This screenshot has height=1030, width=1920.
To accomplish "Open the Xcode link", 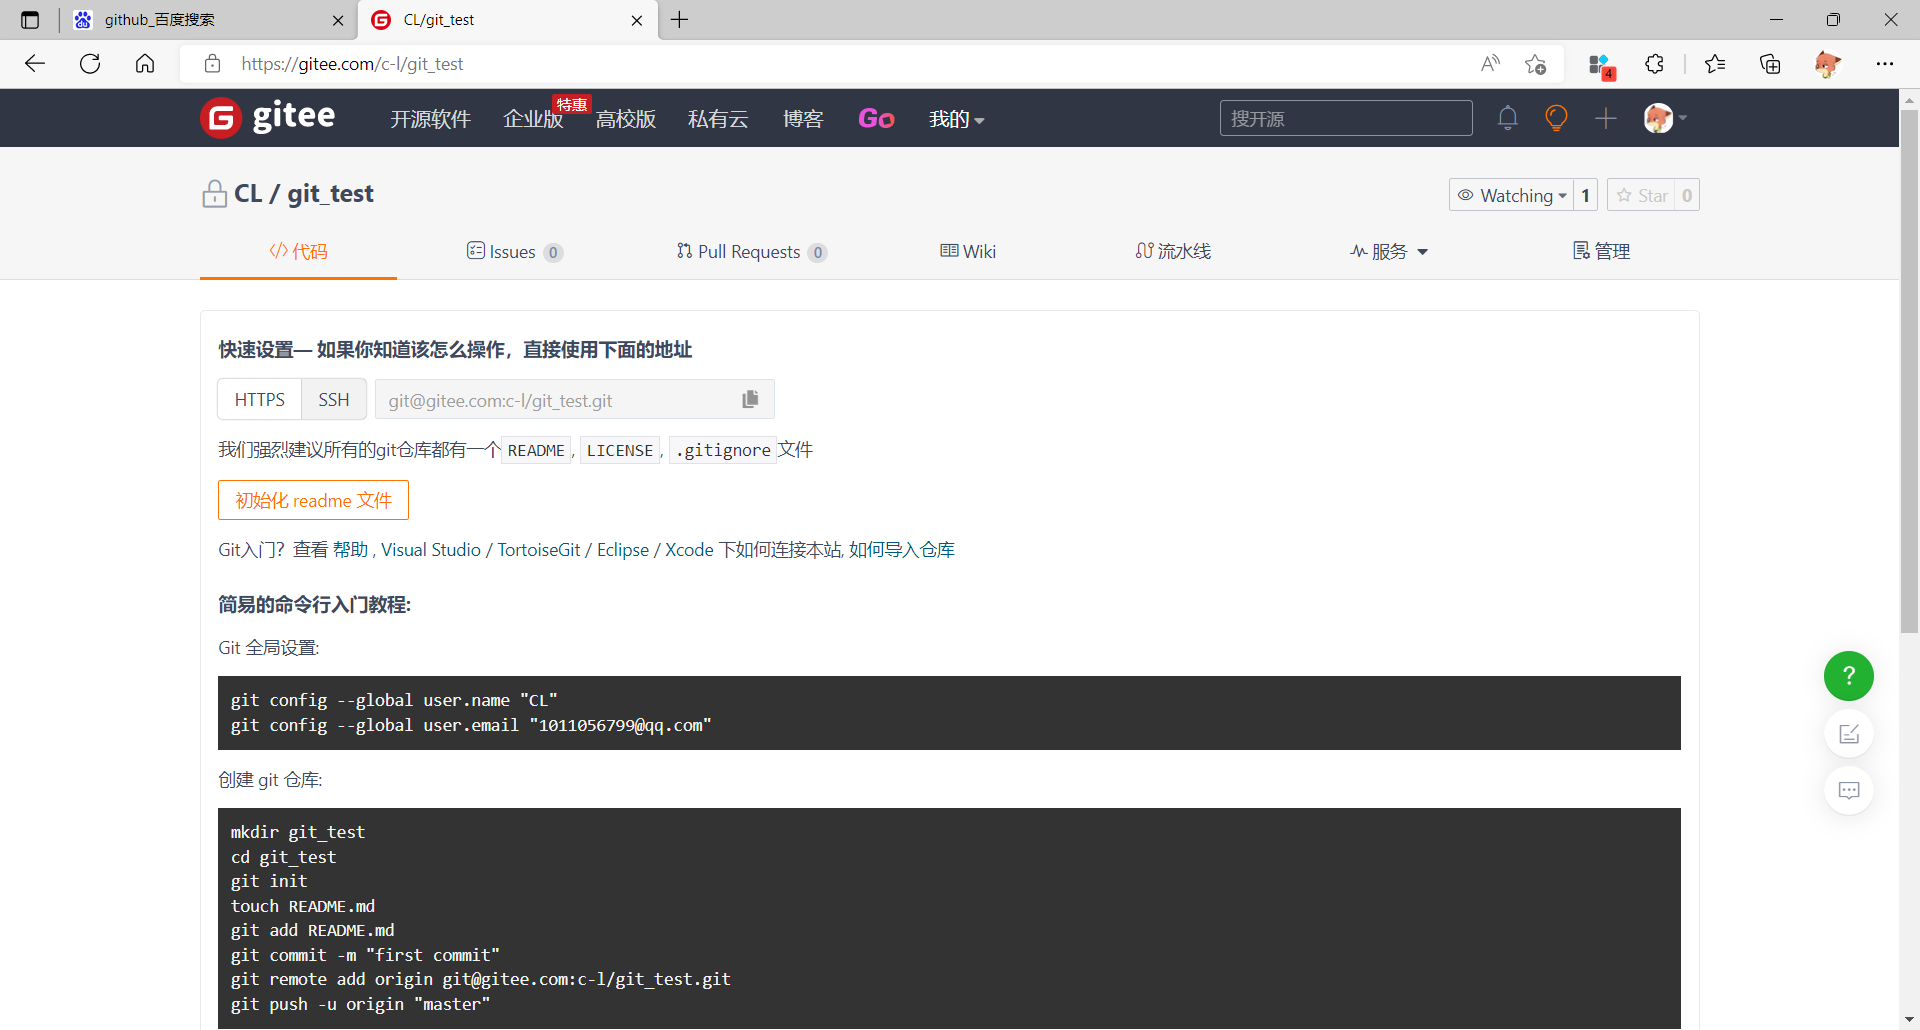I will (x=689, y=550).
